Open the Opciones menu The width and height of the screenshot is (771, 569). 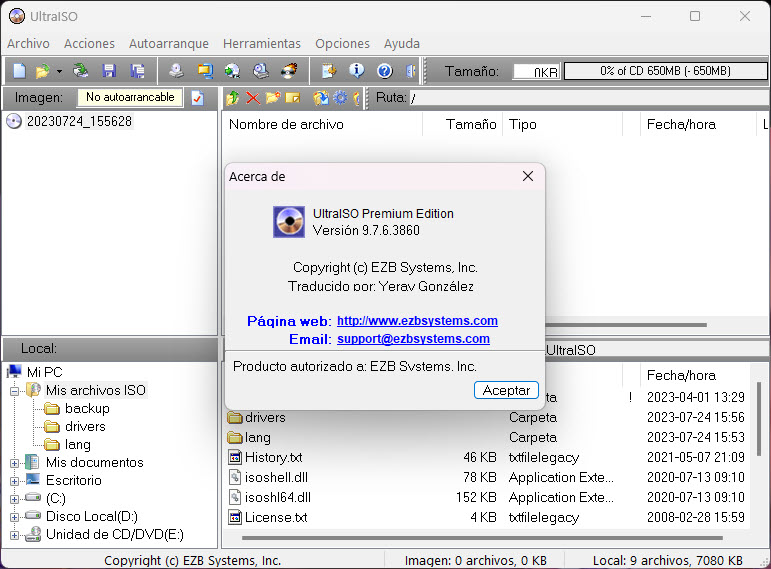pos(342,43)
